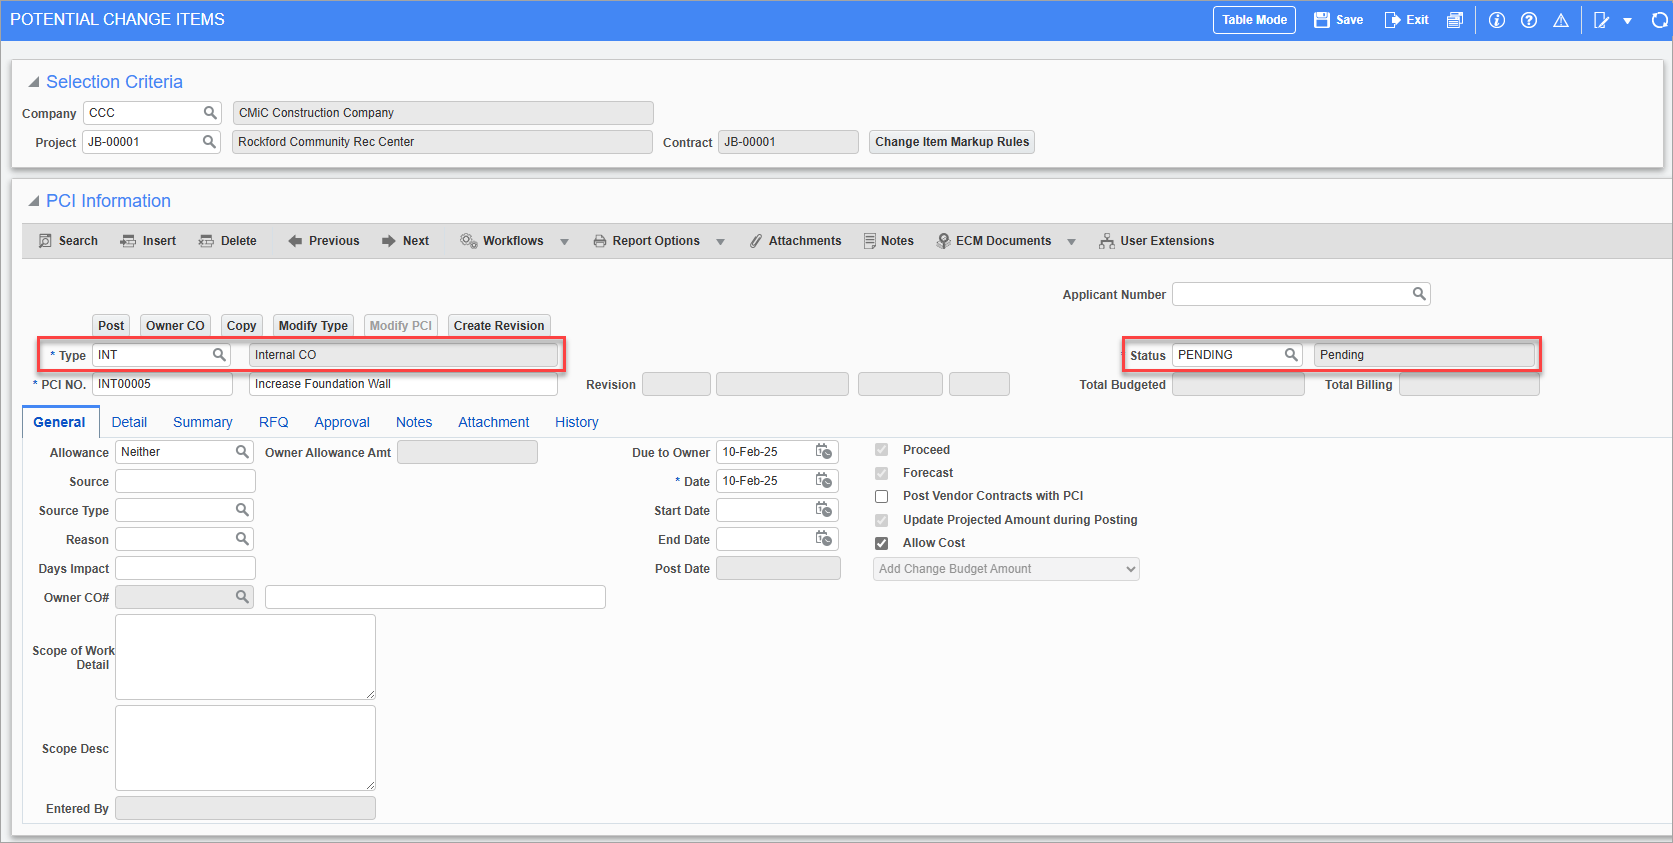Click the warning triangle icon
This screenshot has height=843, width=1673.
point(1561,20)
